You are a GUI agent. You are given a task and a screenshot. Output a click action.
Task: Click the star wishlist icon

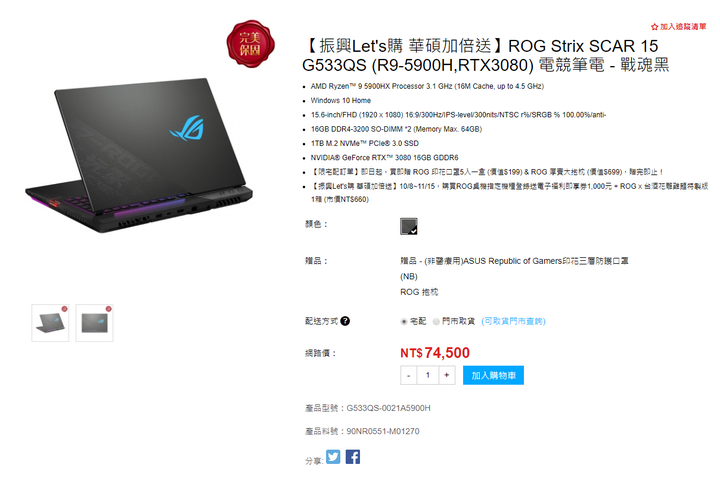click(654, 27)
